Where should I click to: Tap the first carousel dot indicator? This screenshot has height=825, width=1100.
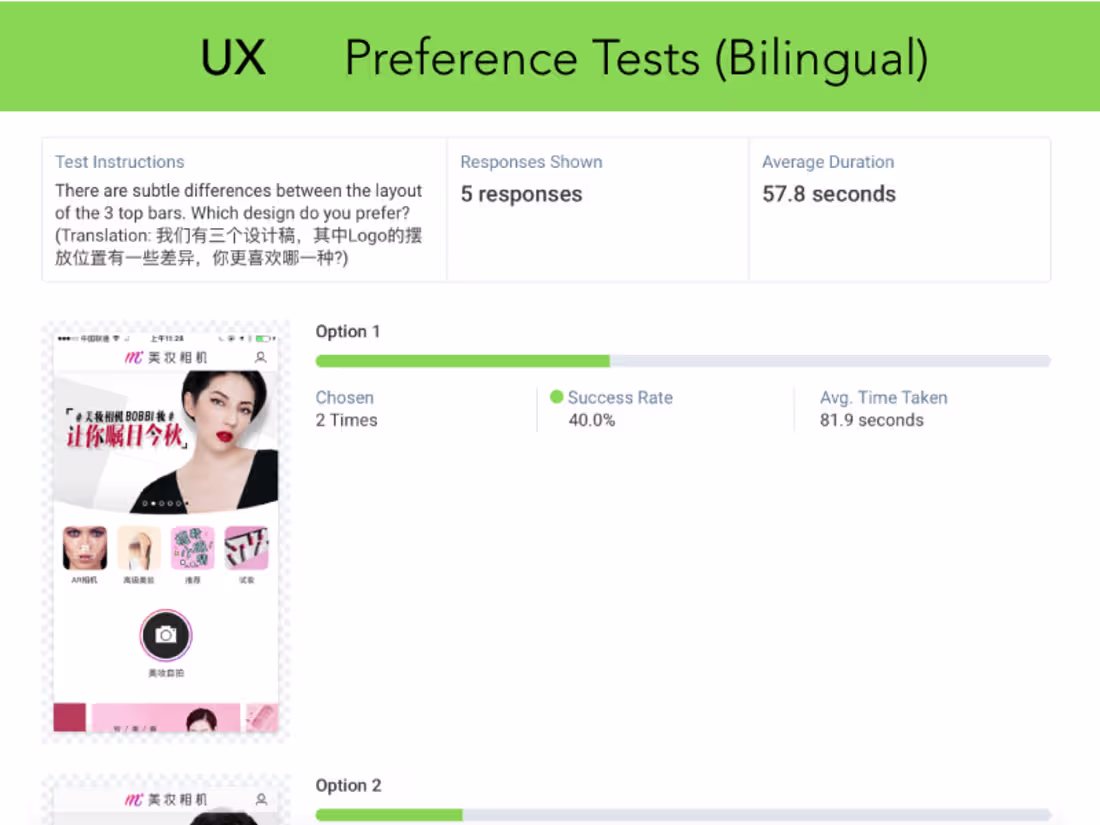point(143,501)
